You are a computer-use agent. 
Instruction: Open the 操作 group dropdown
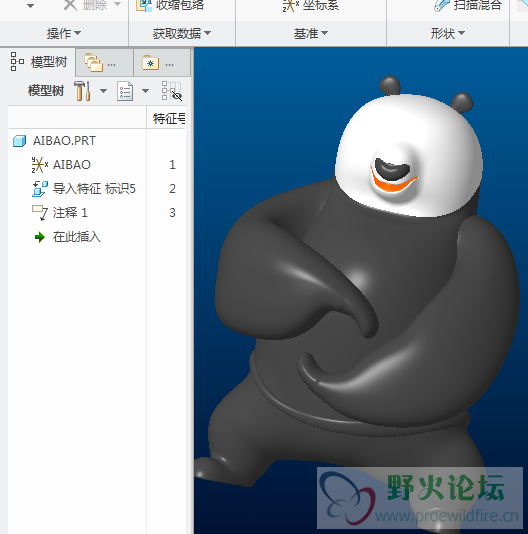[x=64, y=33]
